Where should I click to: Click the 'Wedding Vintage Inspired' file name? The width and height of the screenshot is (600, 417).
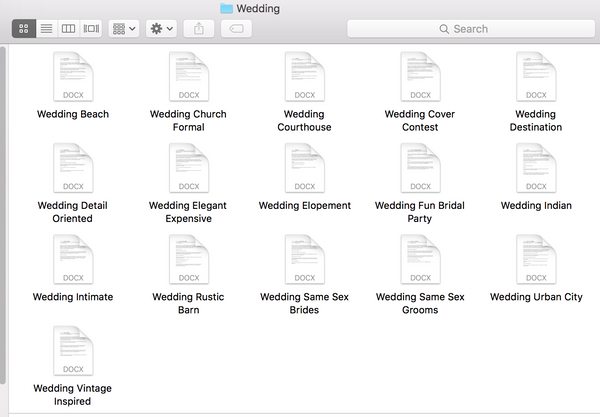coord(72,395)
